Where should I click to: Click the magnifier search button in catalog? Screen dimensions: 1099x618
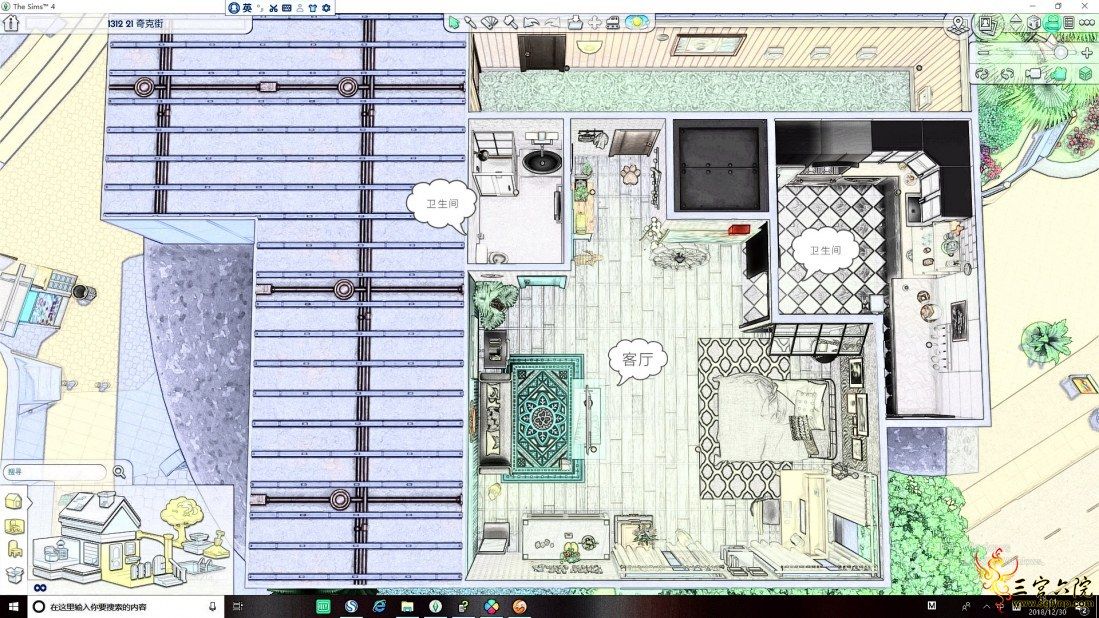[x=120, y=472]
